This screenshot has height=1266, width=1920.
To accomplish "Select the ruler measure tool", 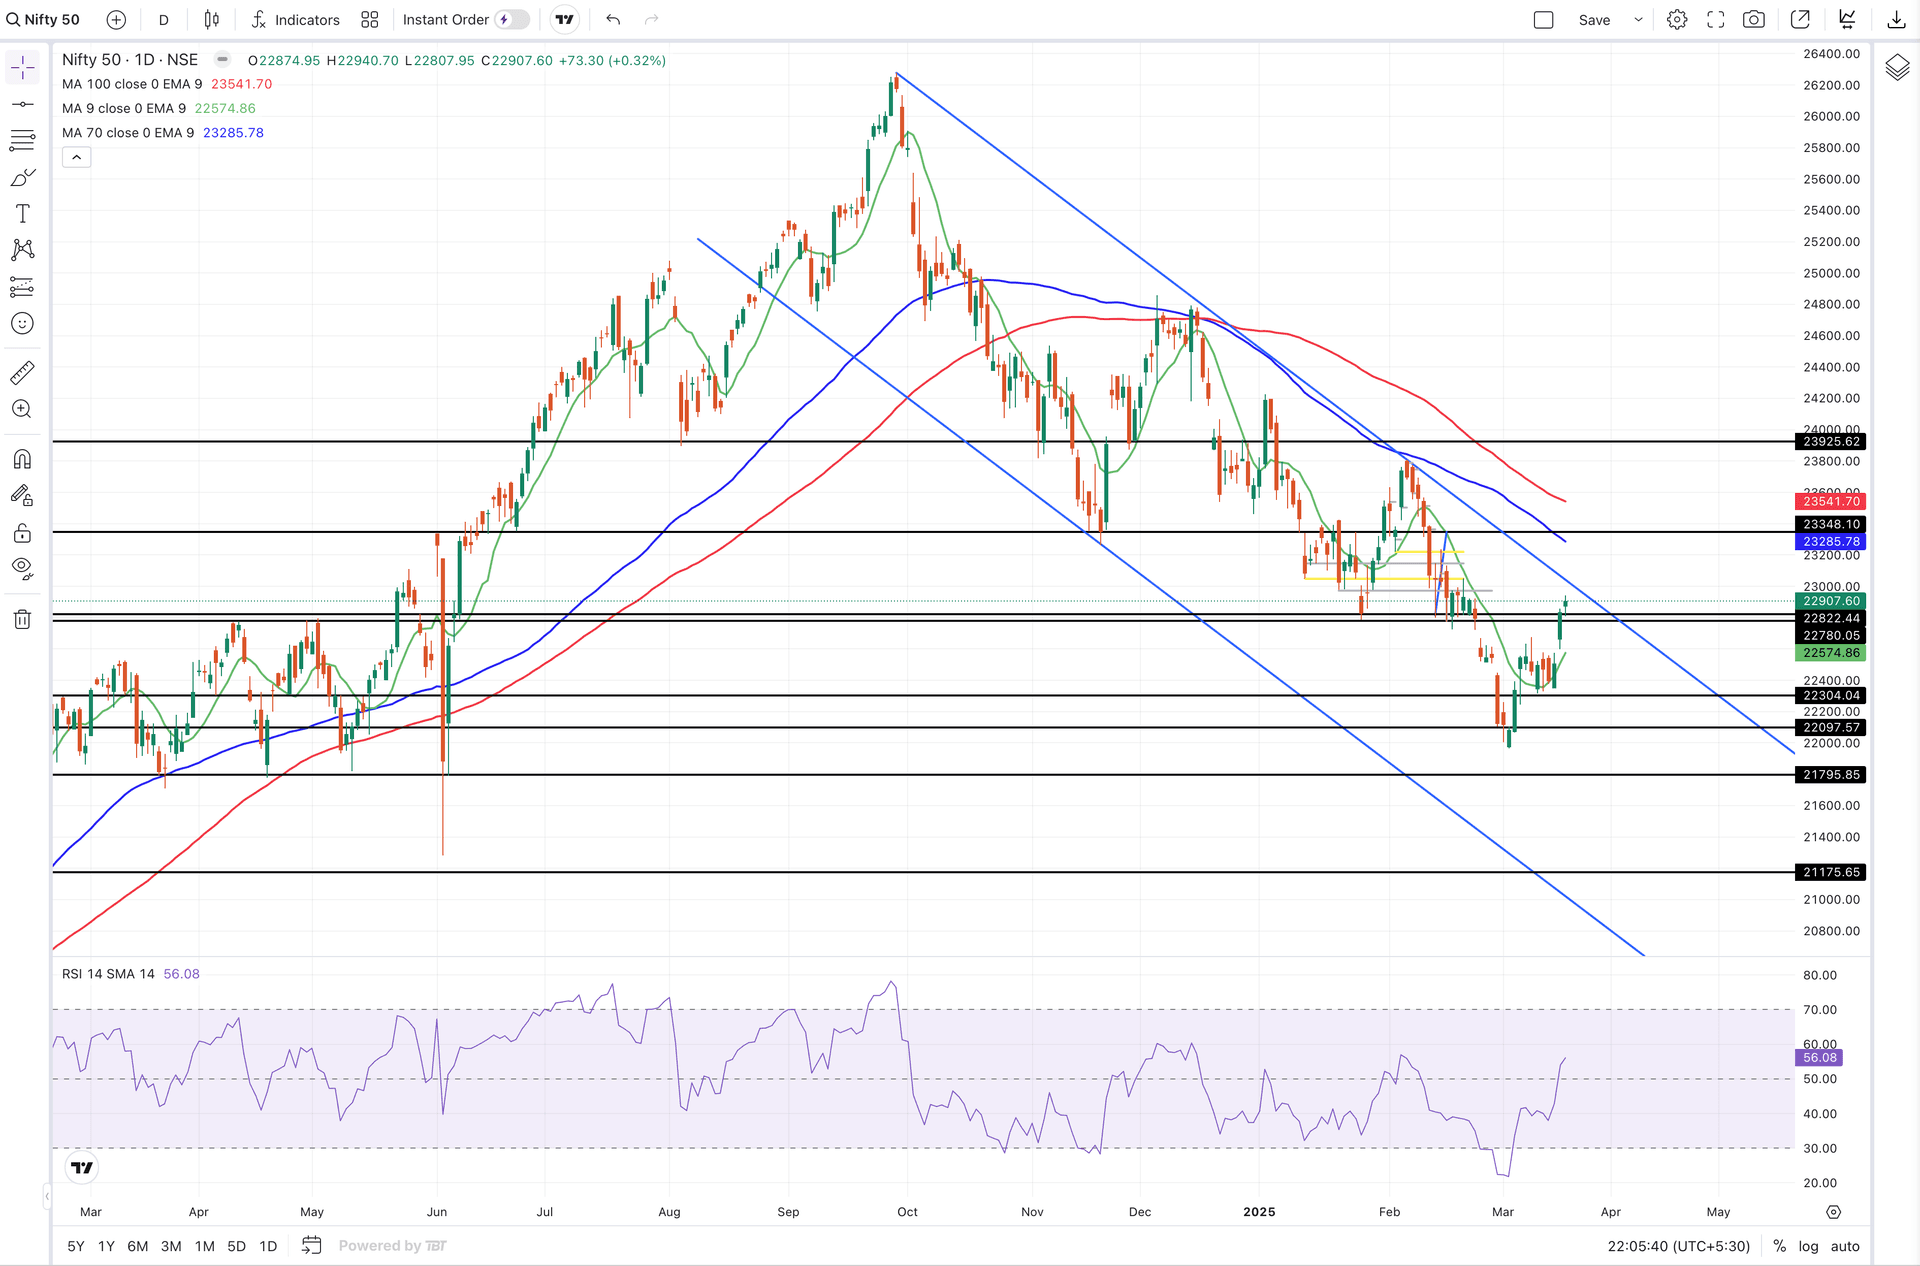I will [22, 373].
